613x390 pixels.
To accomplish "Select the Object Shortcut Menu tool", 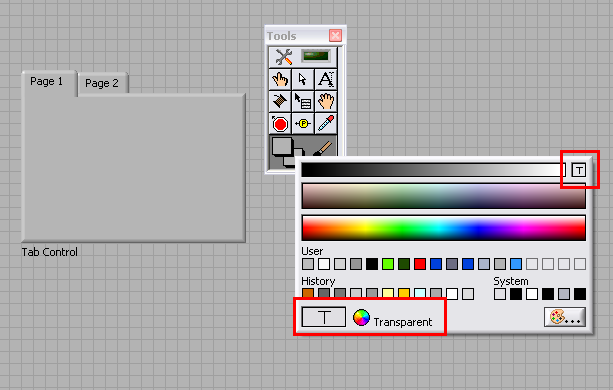I will (x=303, y=101).
